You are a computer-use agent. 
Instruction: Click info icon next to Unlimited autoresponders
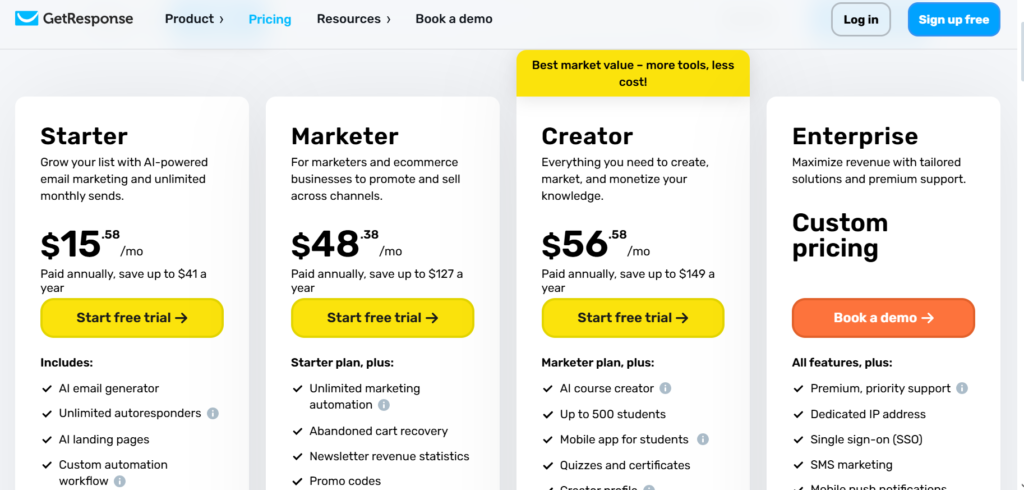[x=212, y=414]
